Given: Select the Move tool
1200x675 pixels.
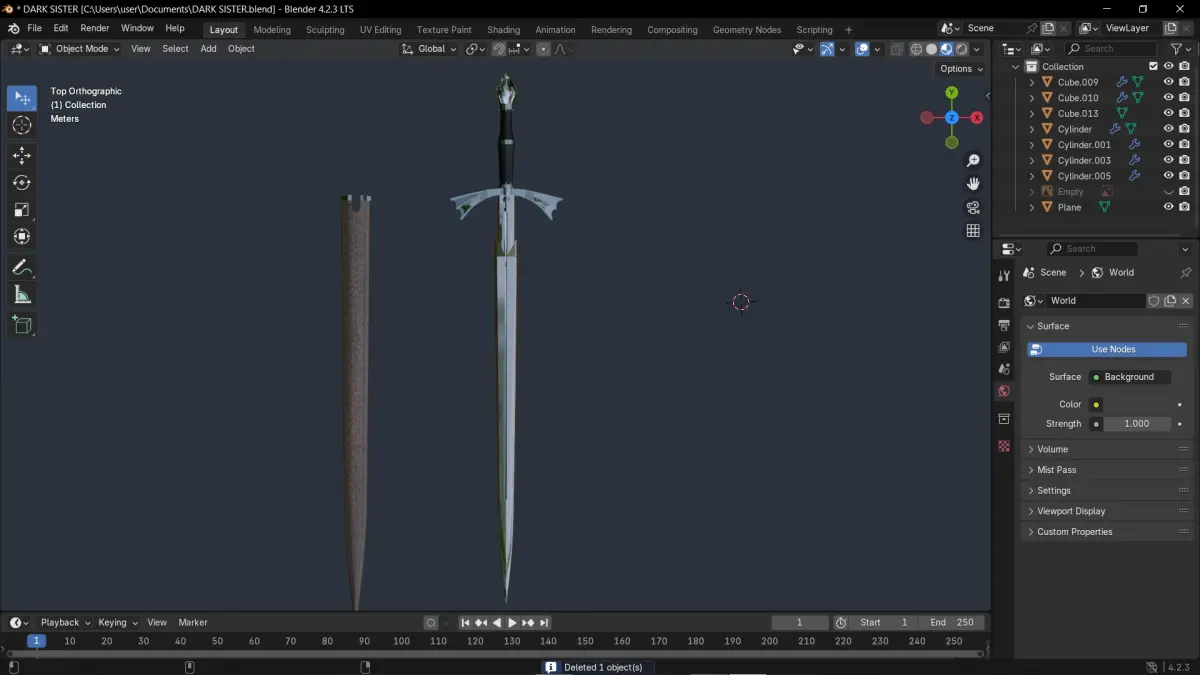Looking at the screenshot, I should pyautogui.click(x=22, y=156).
